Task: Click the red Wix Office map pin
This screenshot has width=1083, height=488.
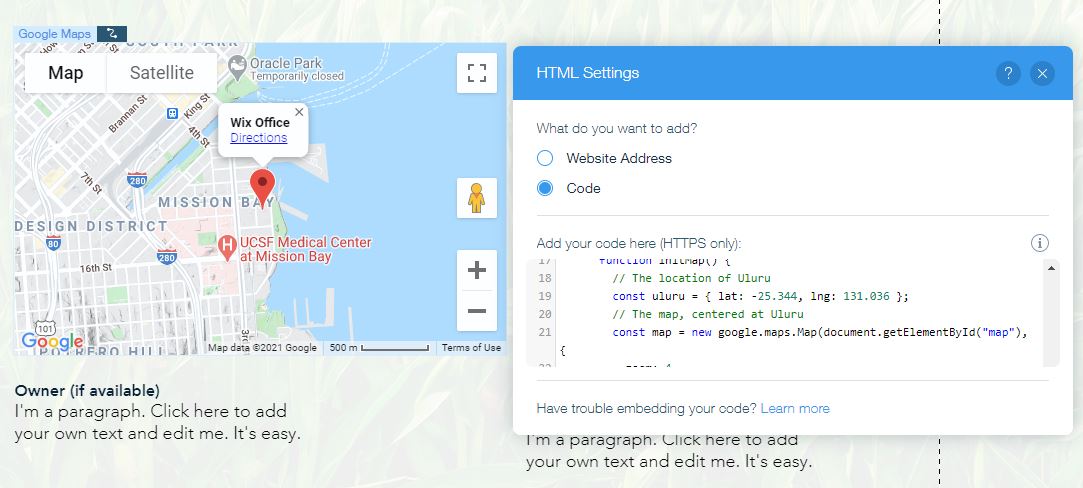Action: click(x=262, y=186)
